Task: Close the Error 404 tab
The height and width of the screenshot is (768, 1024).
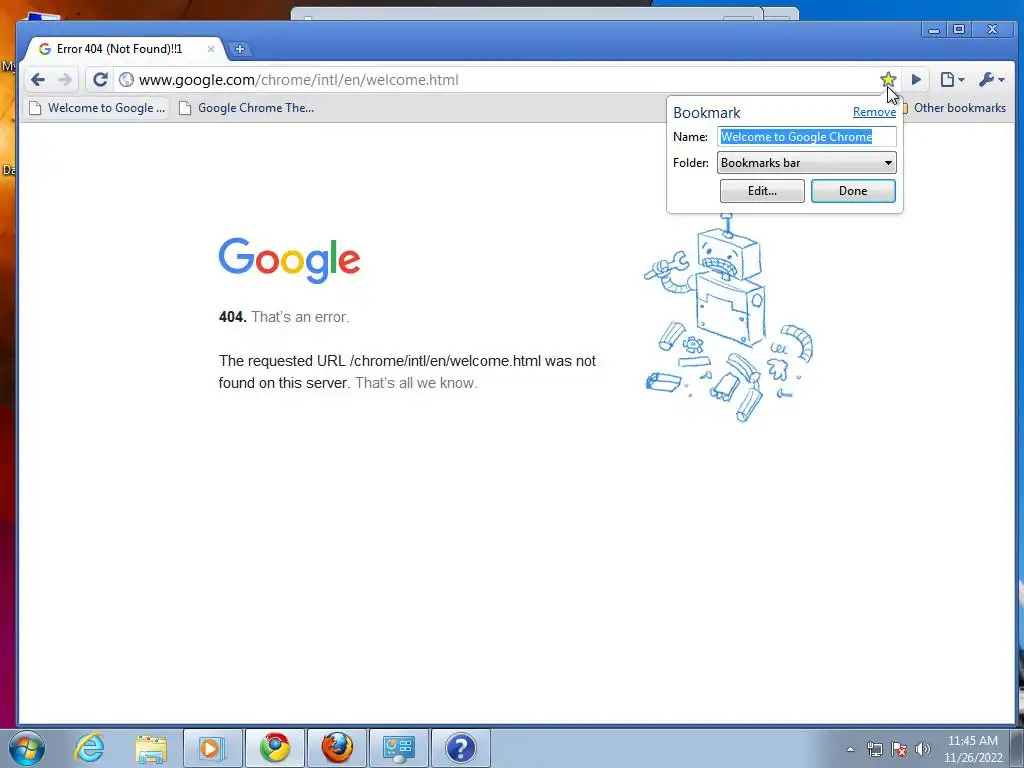Action: click(211, 49)
